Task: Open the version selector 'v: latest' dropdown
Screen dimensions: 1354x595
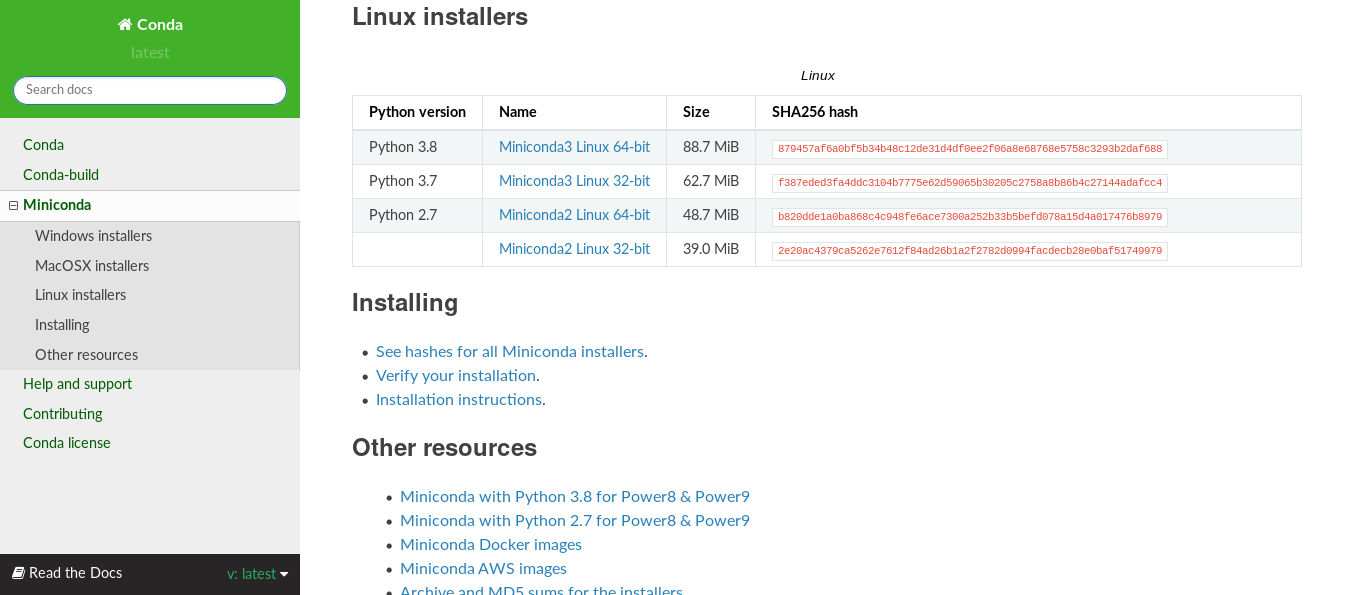Action: click(x=257, y=574)
